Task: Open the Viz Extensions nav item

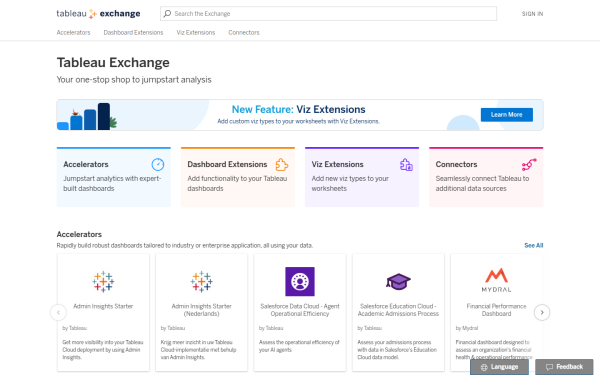Action: click(x=196, y=33)
